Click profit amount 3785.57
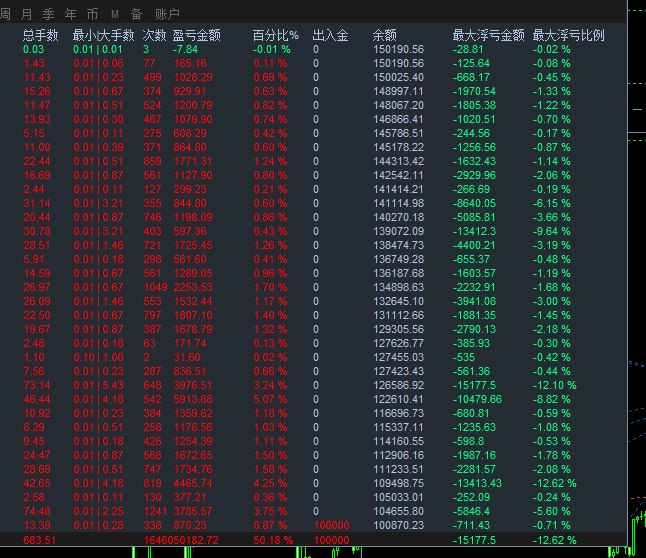Image resolution: width=646 pixels, height=558 pixels. pyautogui.click(x=193, y=512)
